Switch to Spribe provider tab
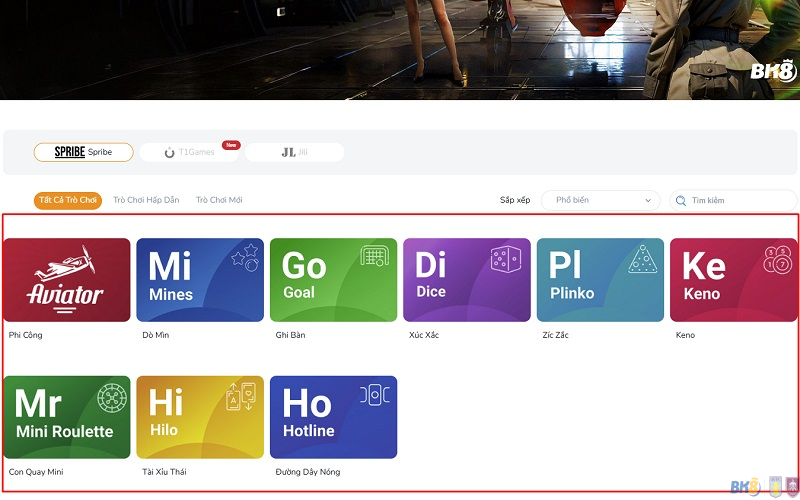Image resolution: width=800 pixels, height=500 pixels. pyautogui.click(x=83, y=152)
